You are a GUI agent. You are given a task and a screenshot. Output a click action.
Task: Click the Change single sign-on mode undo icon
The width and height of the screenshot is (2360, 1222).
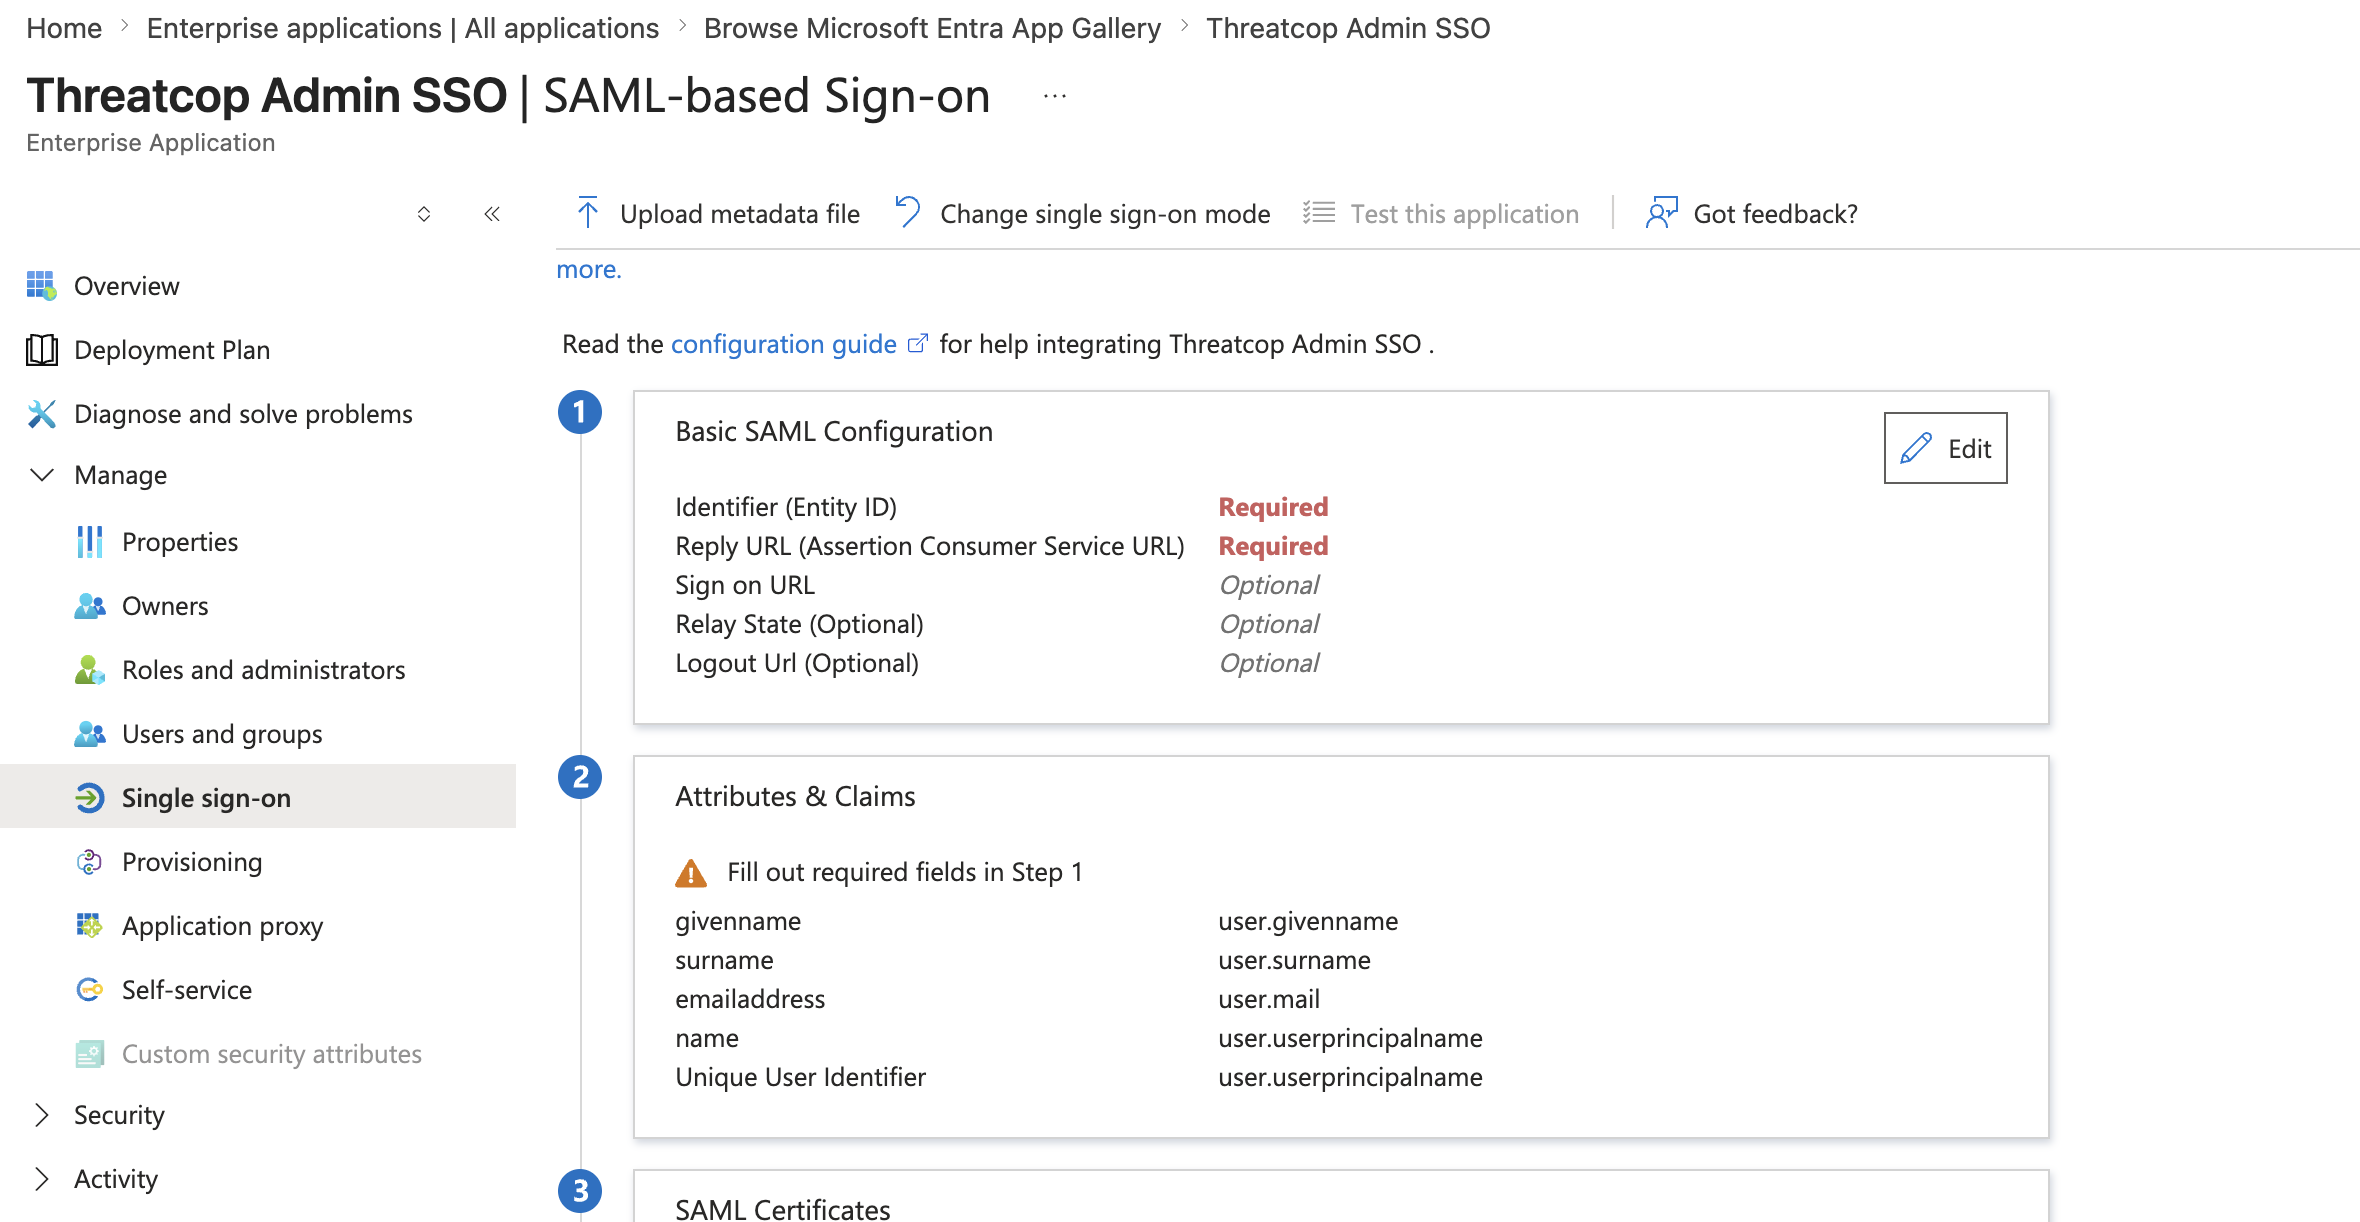tap(907, 212)
